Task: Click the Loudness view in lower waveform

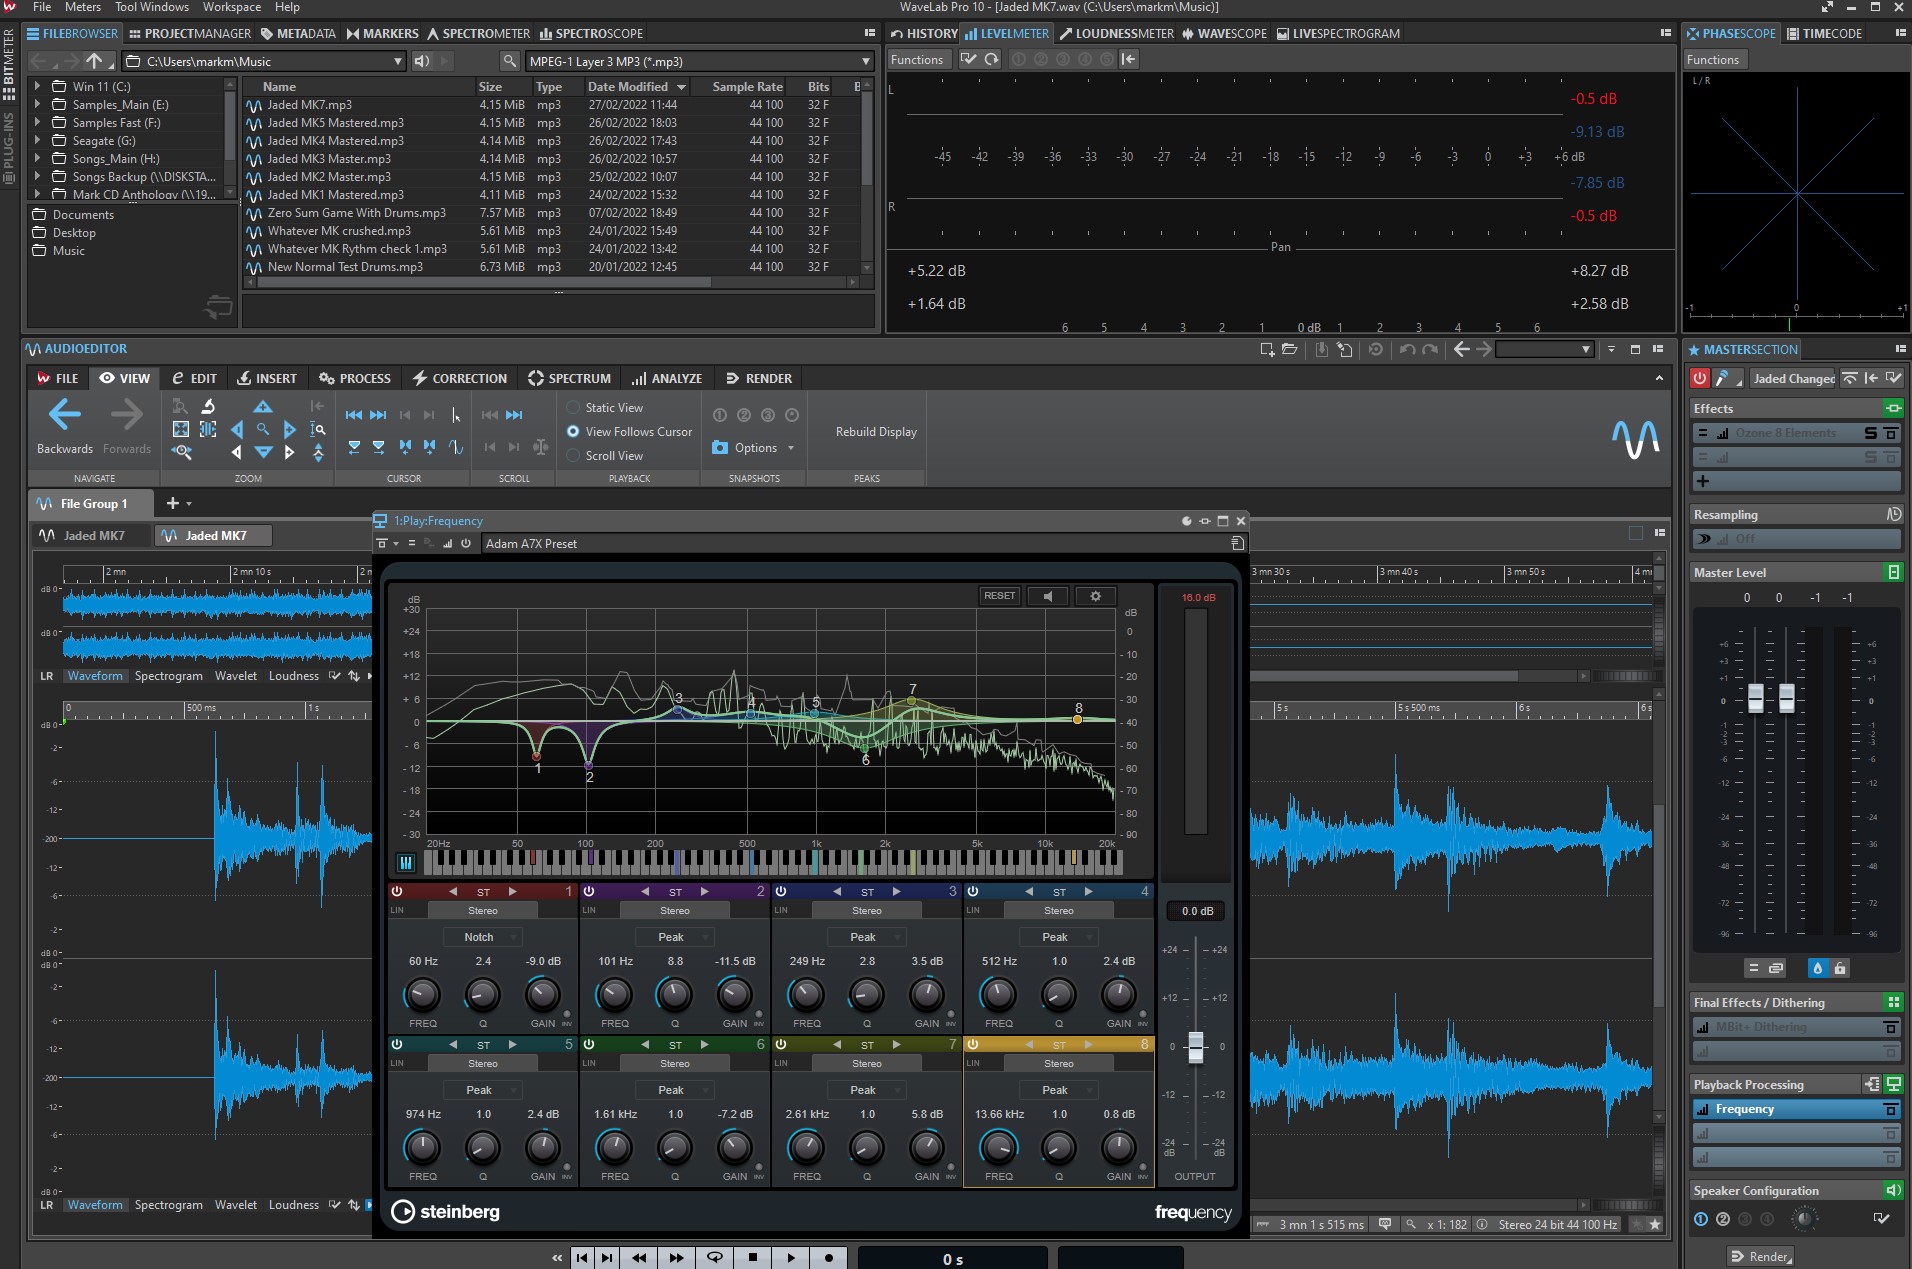Action: point(293,1205)
